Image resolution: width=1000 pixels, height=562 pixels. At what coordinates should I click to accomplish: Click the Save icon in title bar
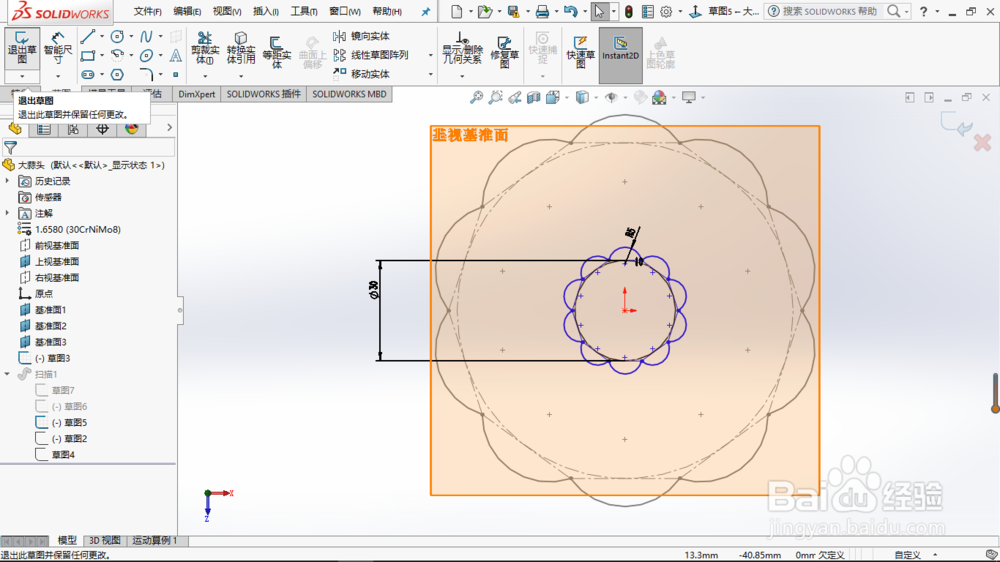coord(513,11)
